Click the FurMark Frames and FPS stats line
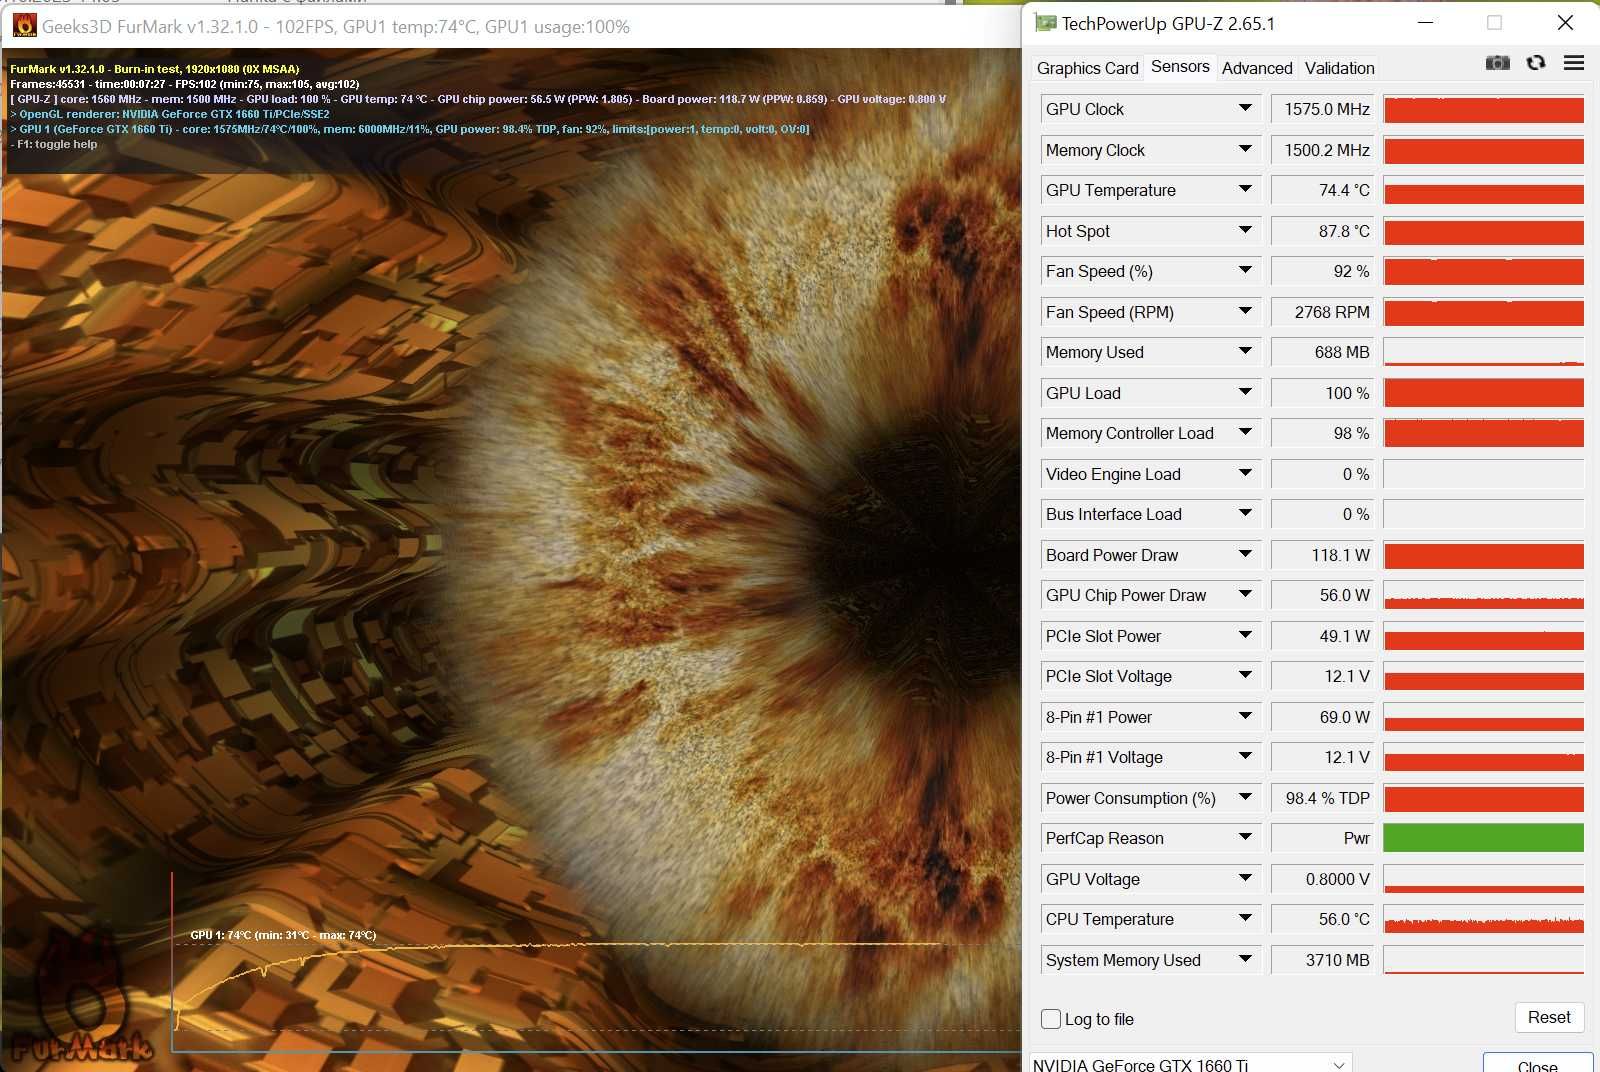The height and width of the screenshot is (1072, 1600). [x=185, y=84]
